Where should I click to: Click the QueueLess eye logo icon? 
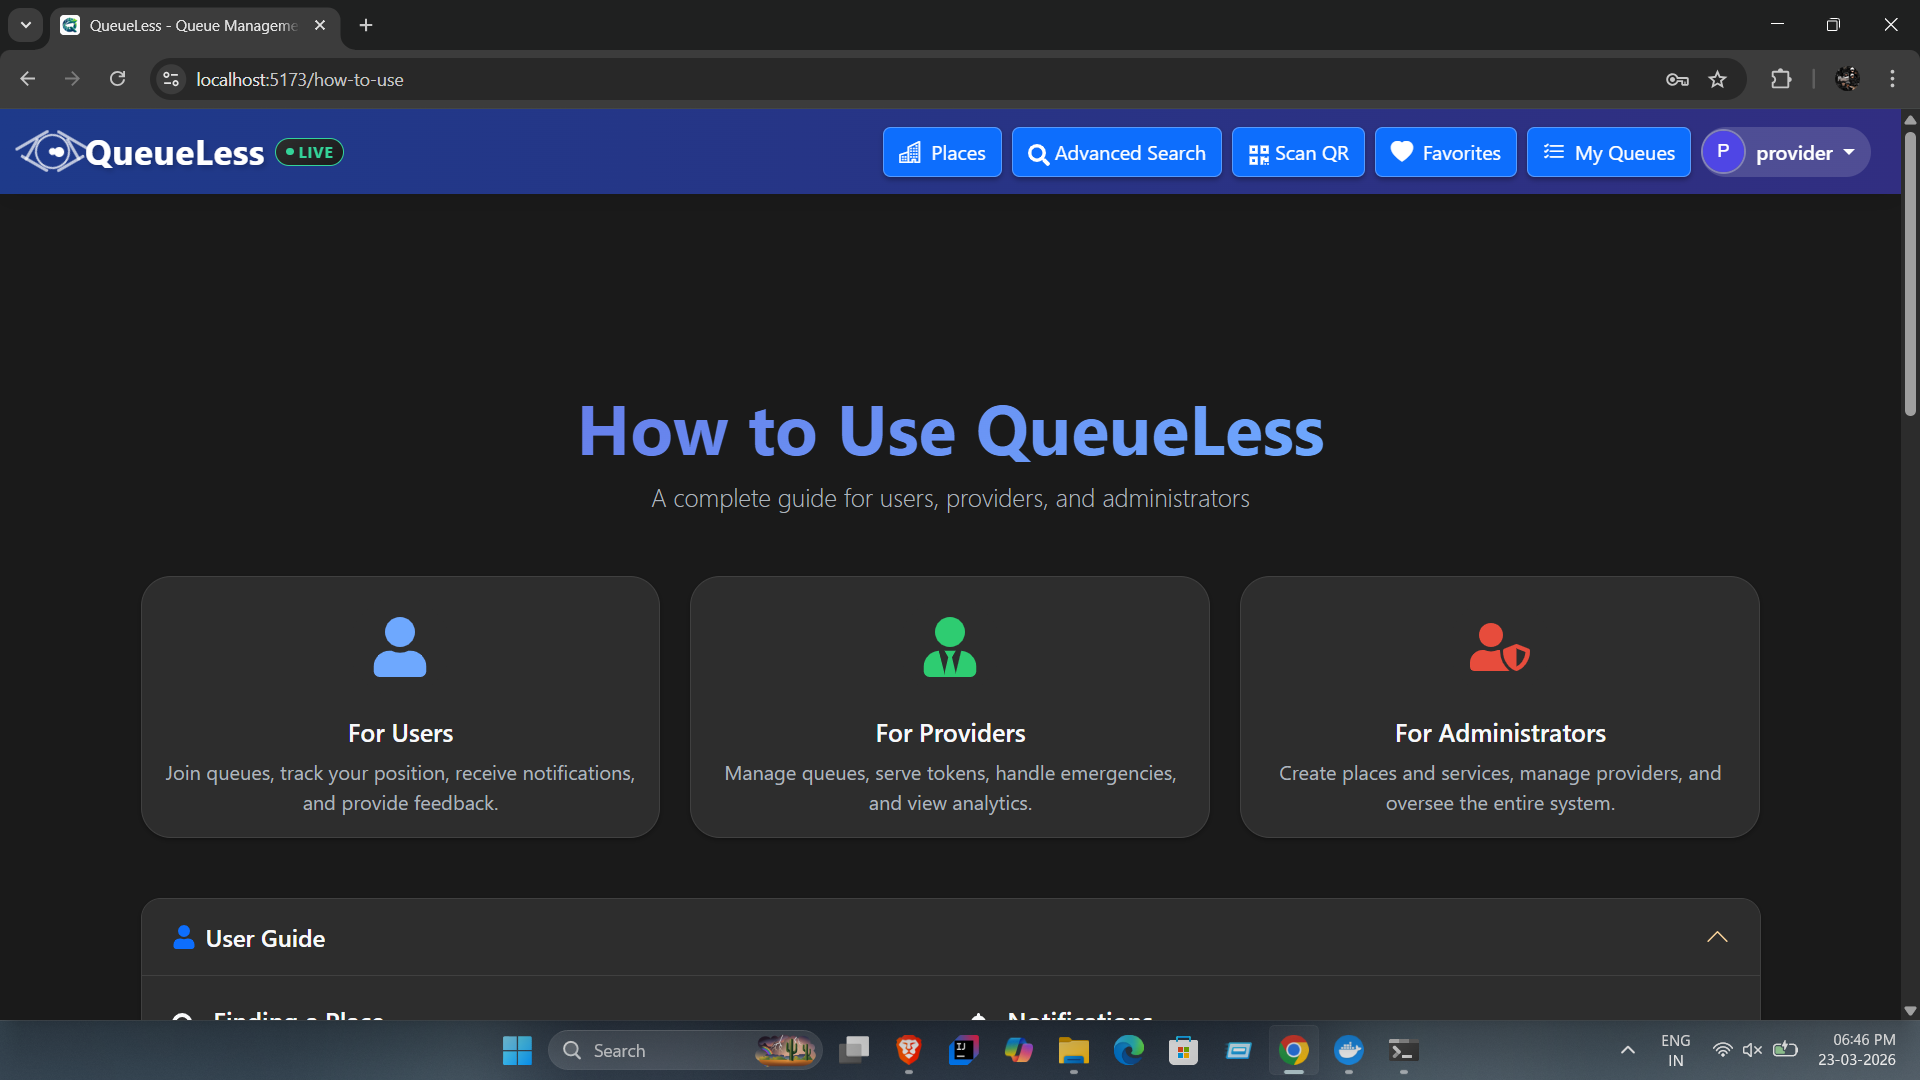pos(50,152)
